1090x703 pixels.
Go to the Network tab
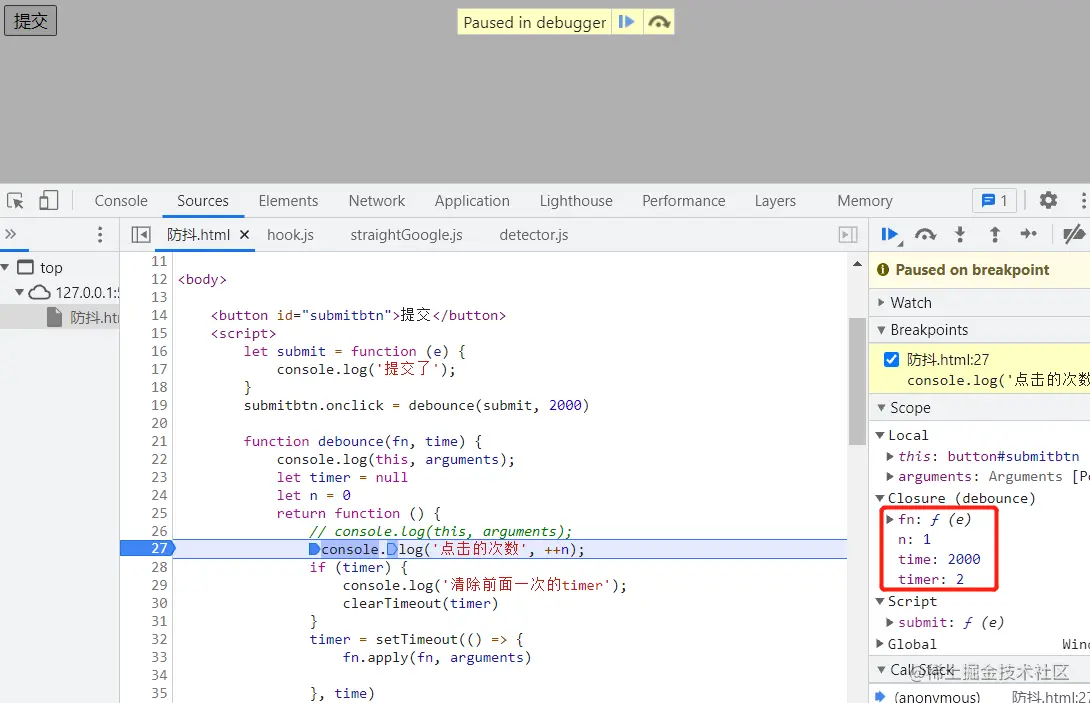point(377,201)
